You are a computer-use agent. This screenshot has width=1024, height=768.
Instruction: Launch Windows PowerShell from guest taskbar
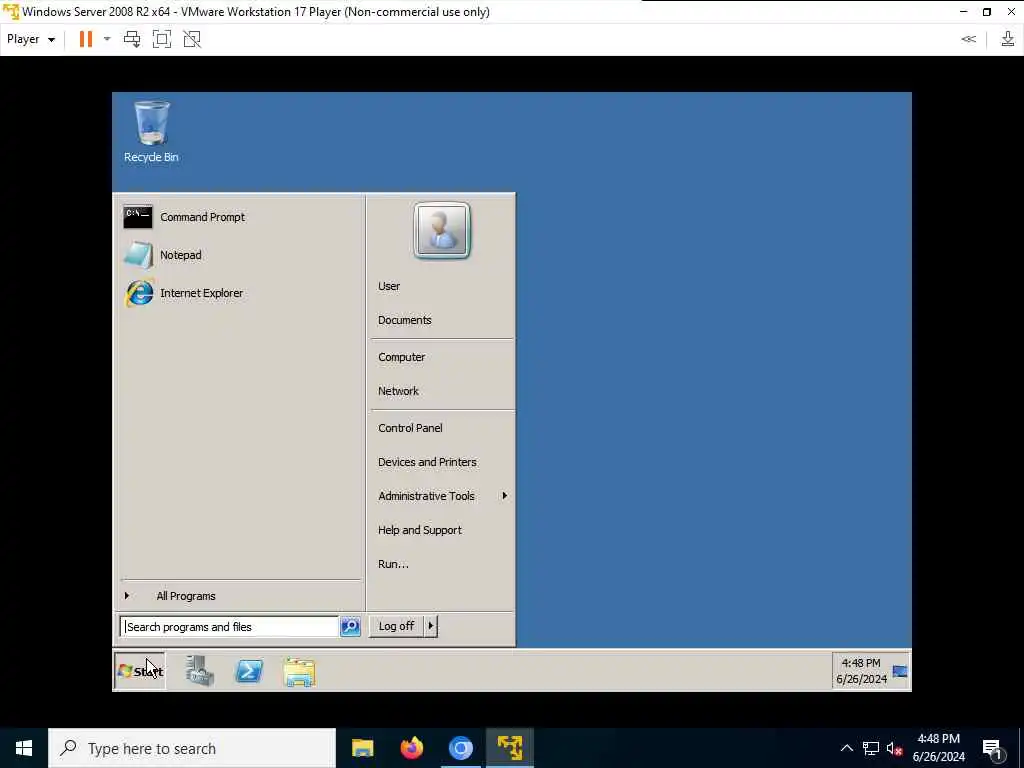(249, 671)
